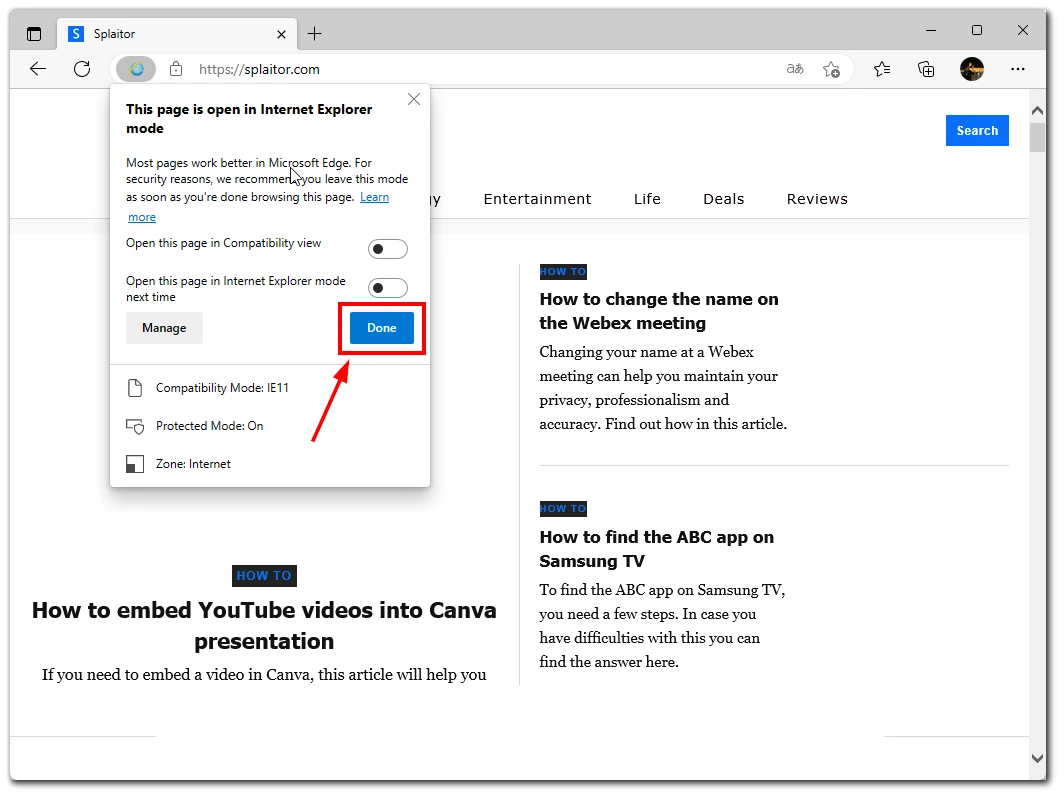Select the Splaitor browser tab
Screen dimensions: 1064x798
(179, 34)
